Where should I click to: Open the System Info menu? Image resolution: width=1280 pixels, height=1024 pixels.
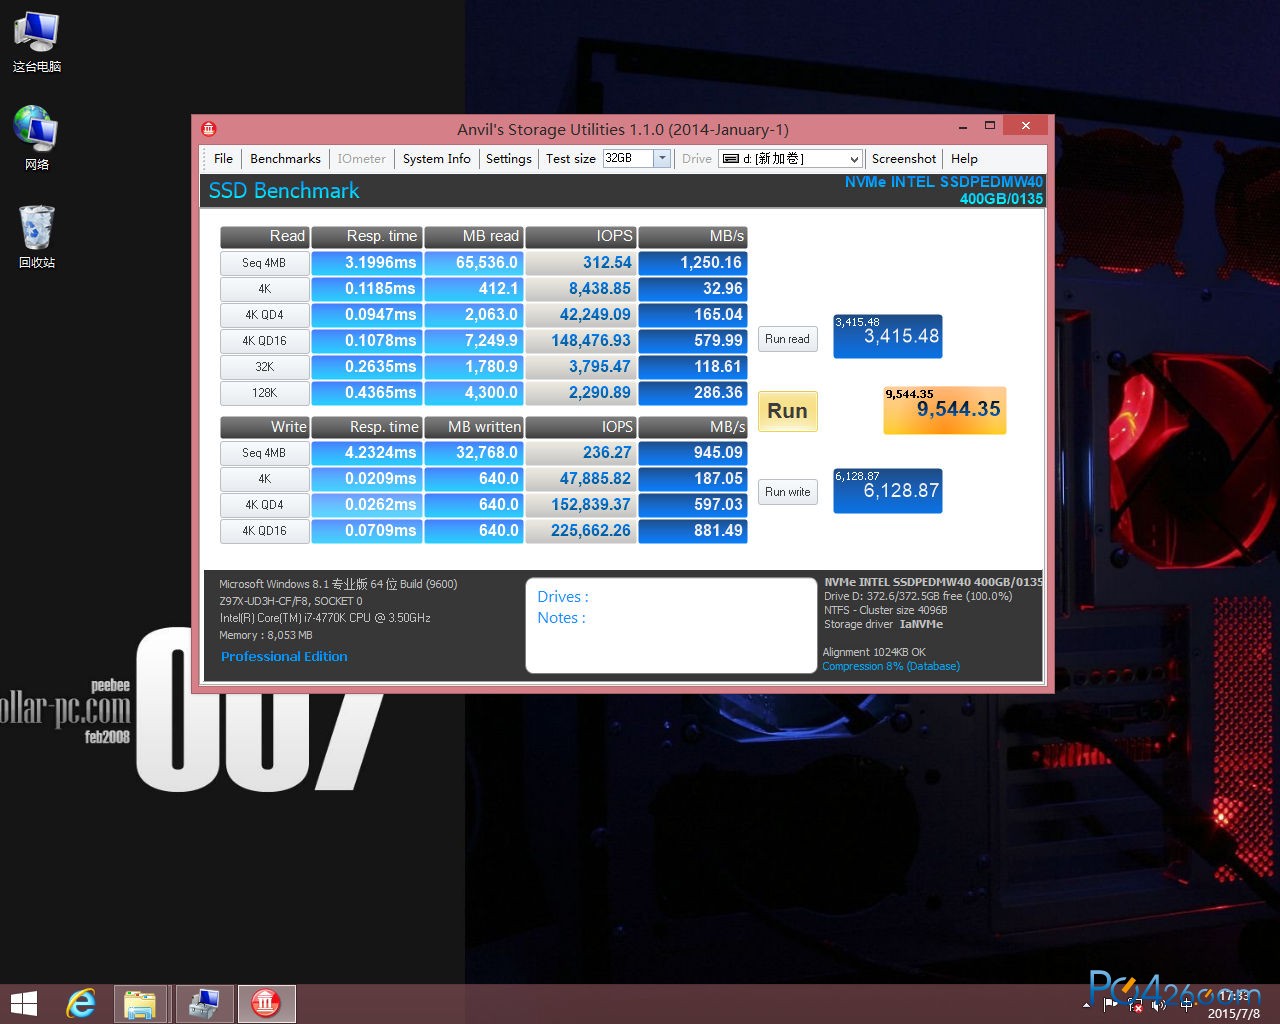(x=436, y=158)
